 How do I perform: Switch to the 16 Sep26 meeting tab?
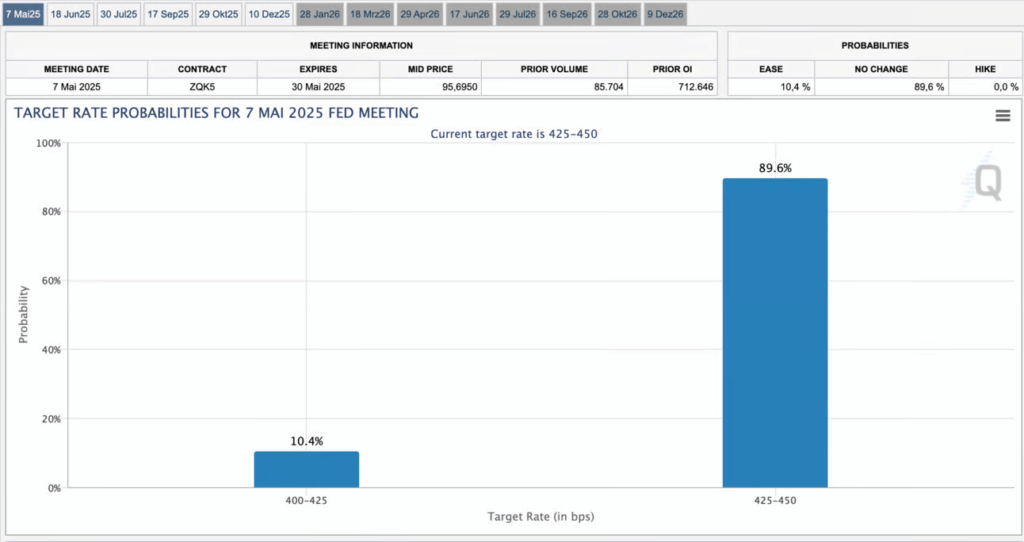(567, 14)
